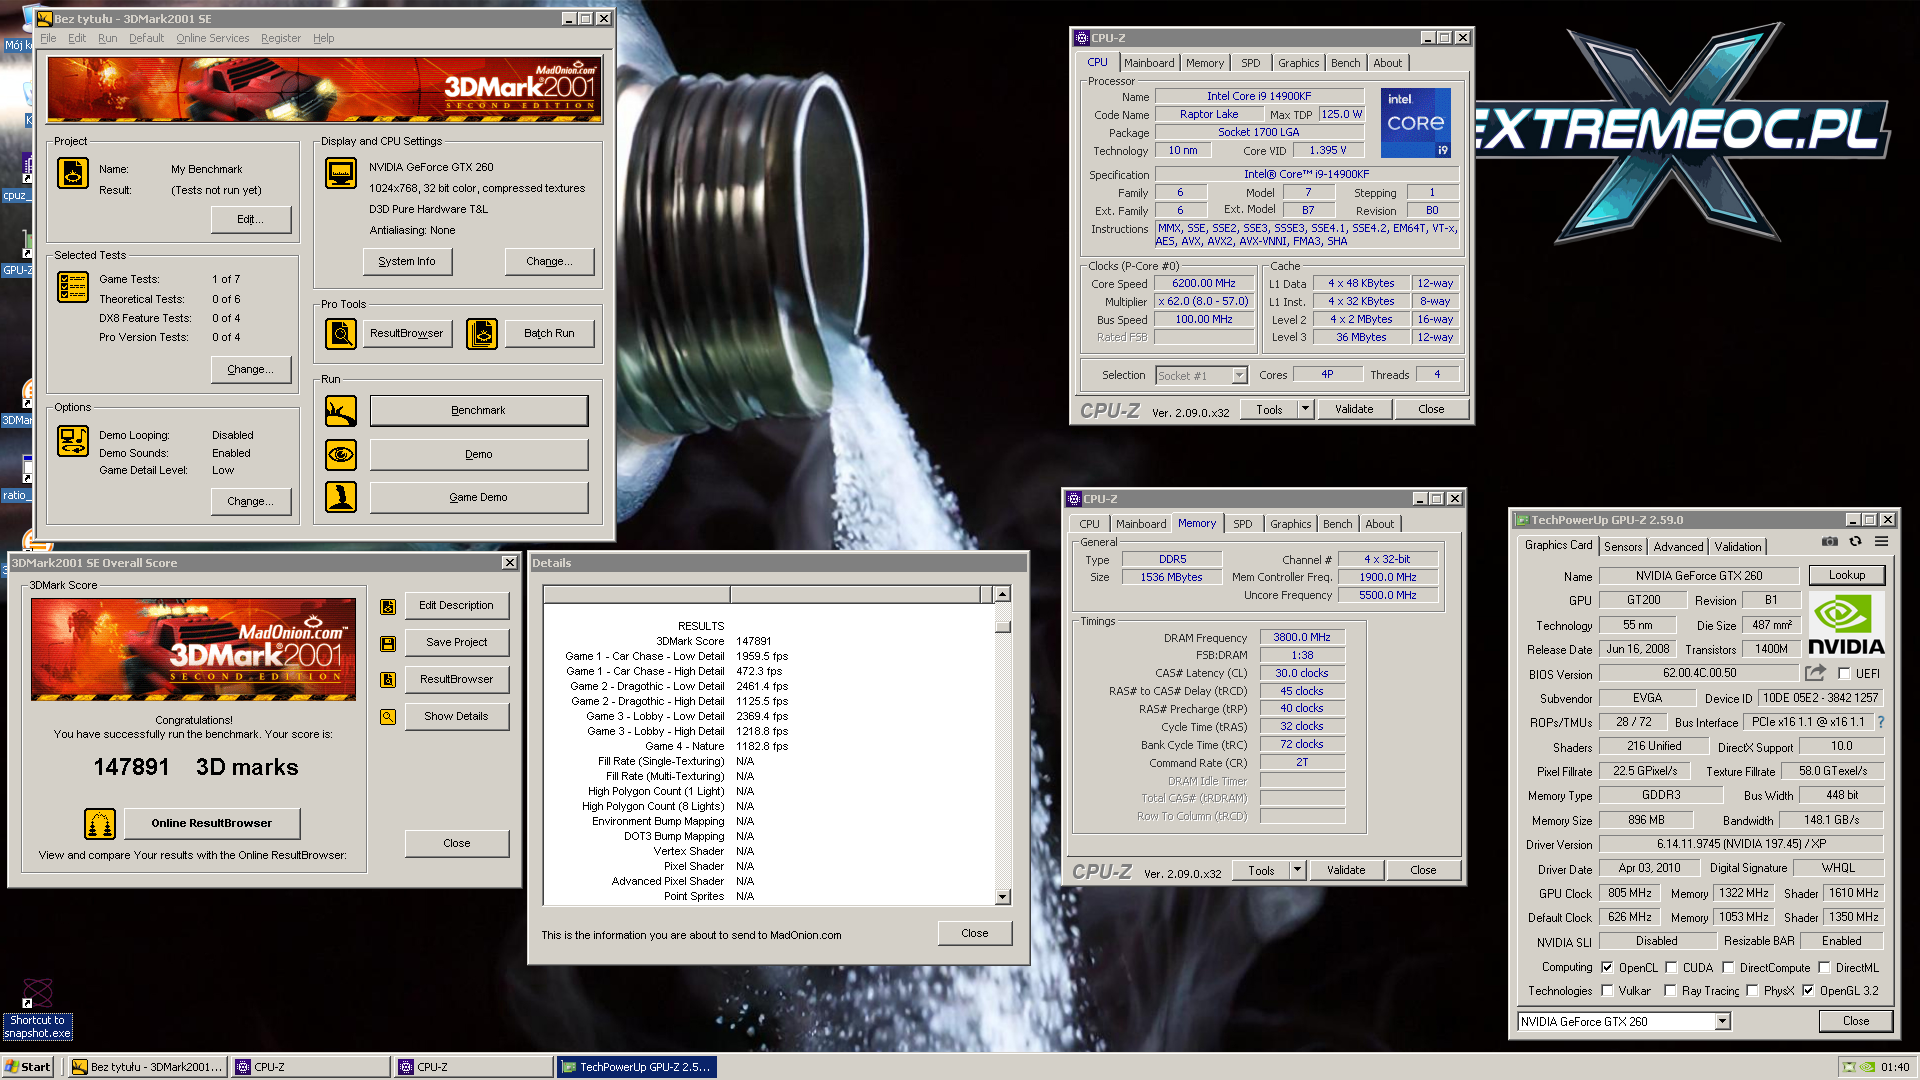1920x1080 pixels.
Task: Switch to TechPowerUp GPU-Z taskbar item
Action: coord(637,1067)
